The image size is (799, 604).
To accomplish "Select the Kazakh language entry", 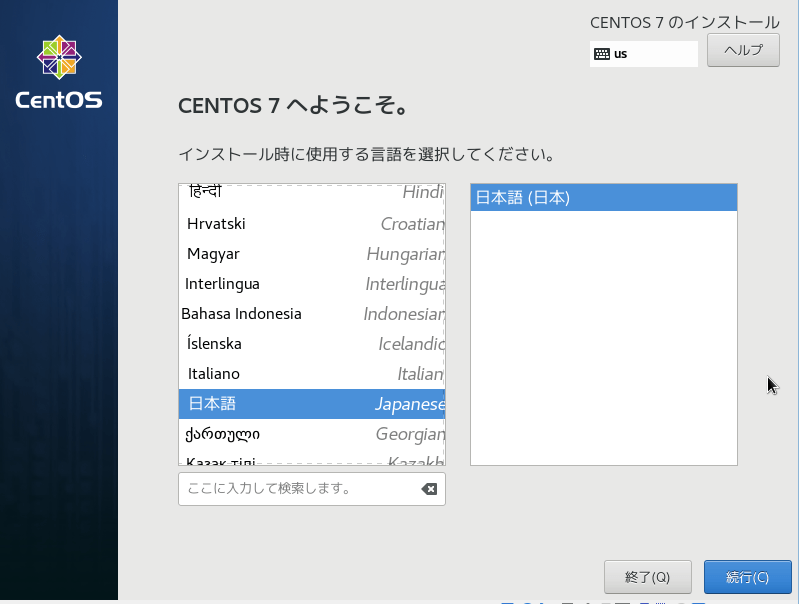I will click(312, 460).
